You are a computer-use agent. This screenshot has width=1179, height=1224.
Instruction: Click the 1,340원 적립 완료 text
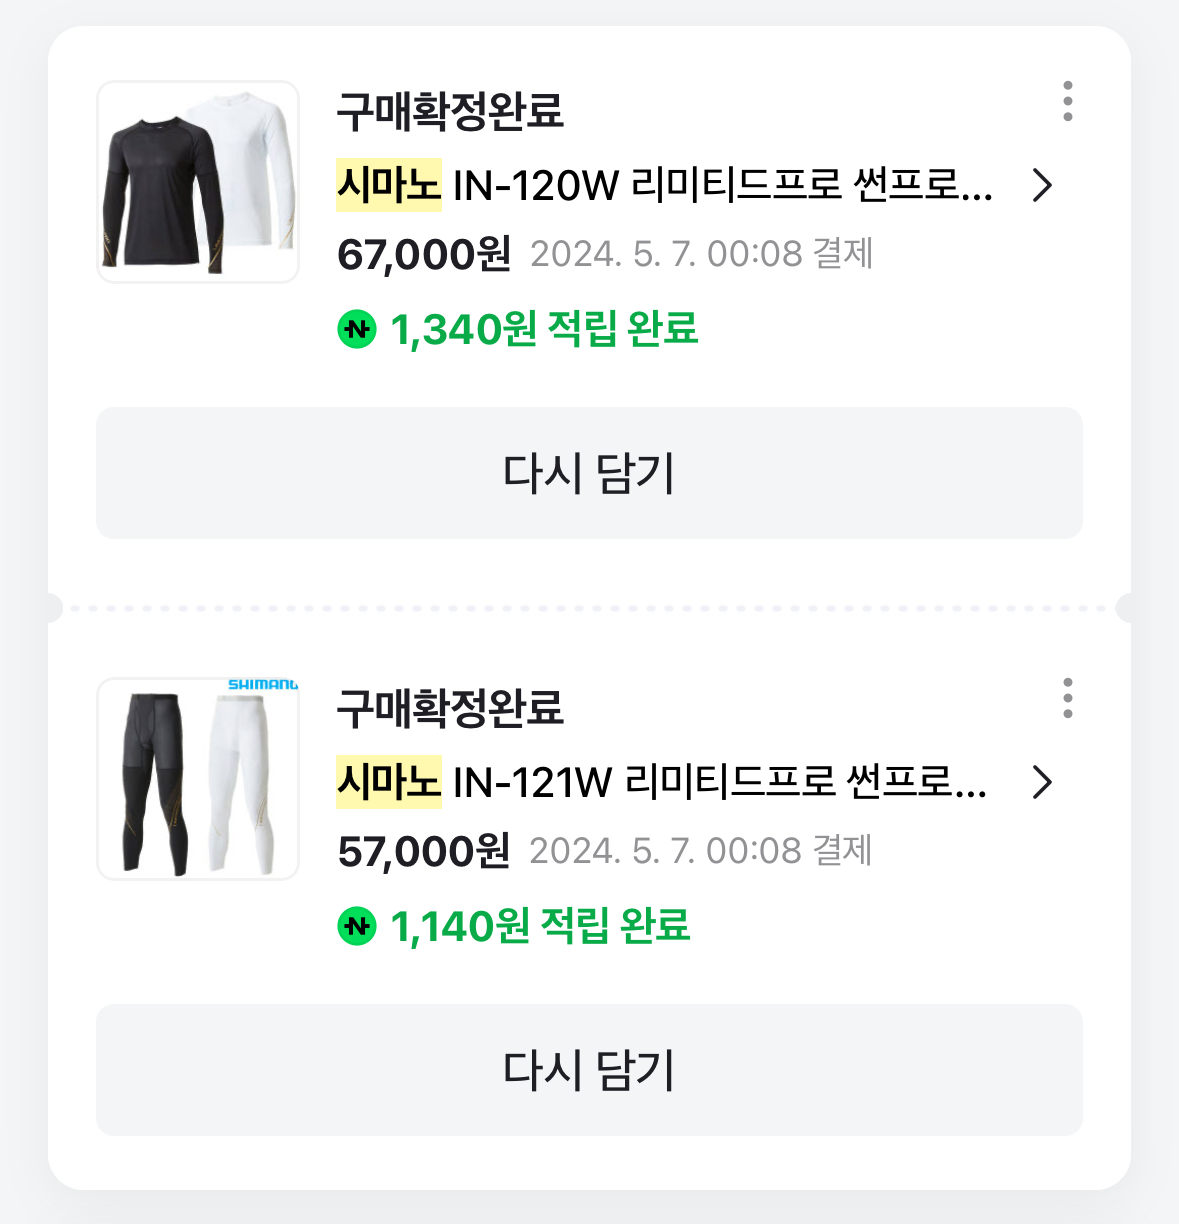pyautogui.click(x=544, y=329)
